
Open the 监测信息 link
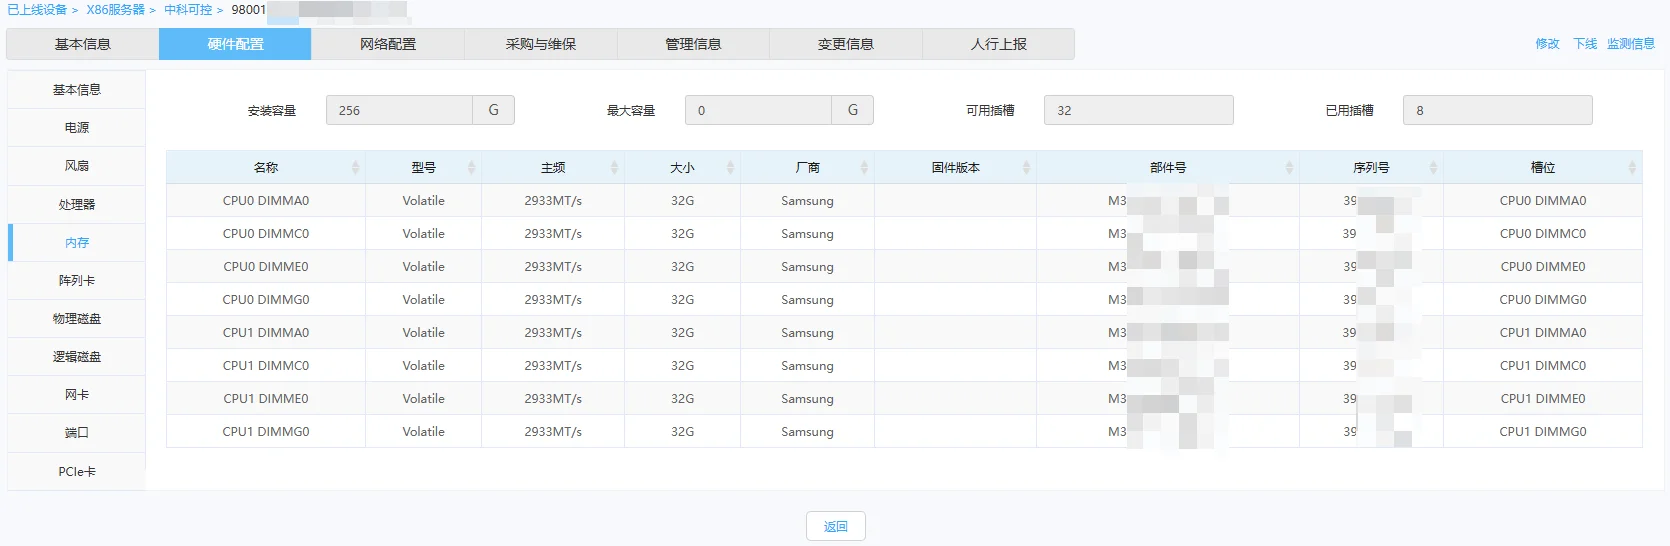[x=1631, y=44]
